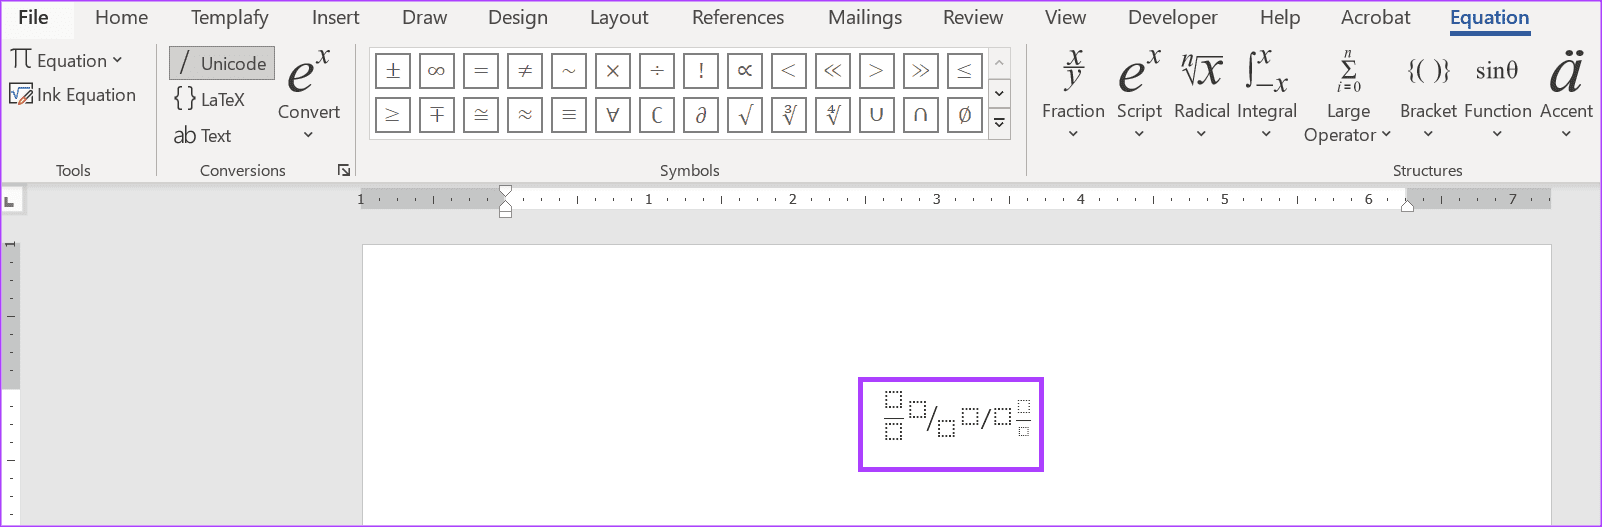
Task: Insert the proportional-to symbol
Action: coord(745,71)
